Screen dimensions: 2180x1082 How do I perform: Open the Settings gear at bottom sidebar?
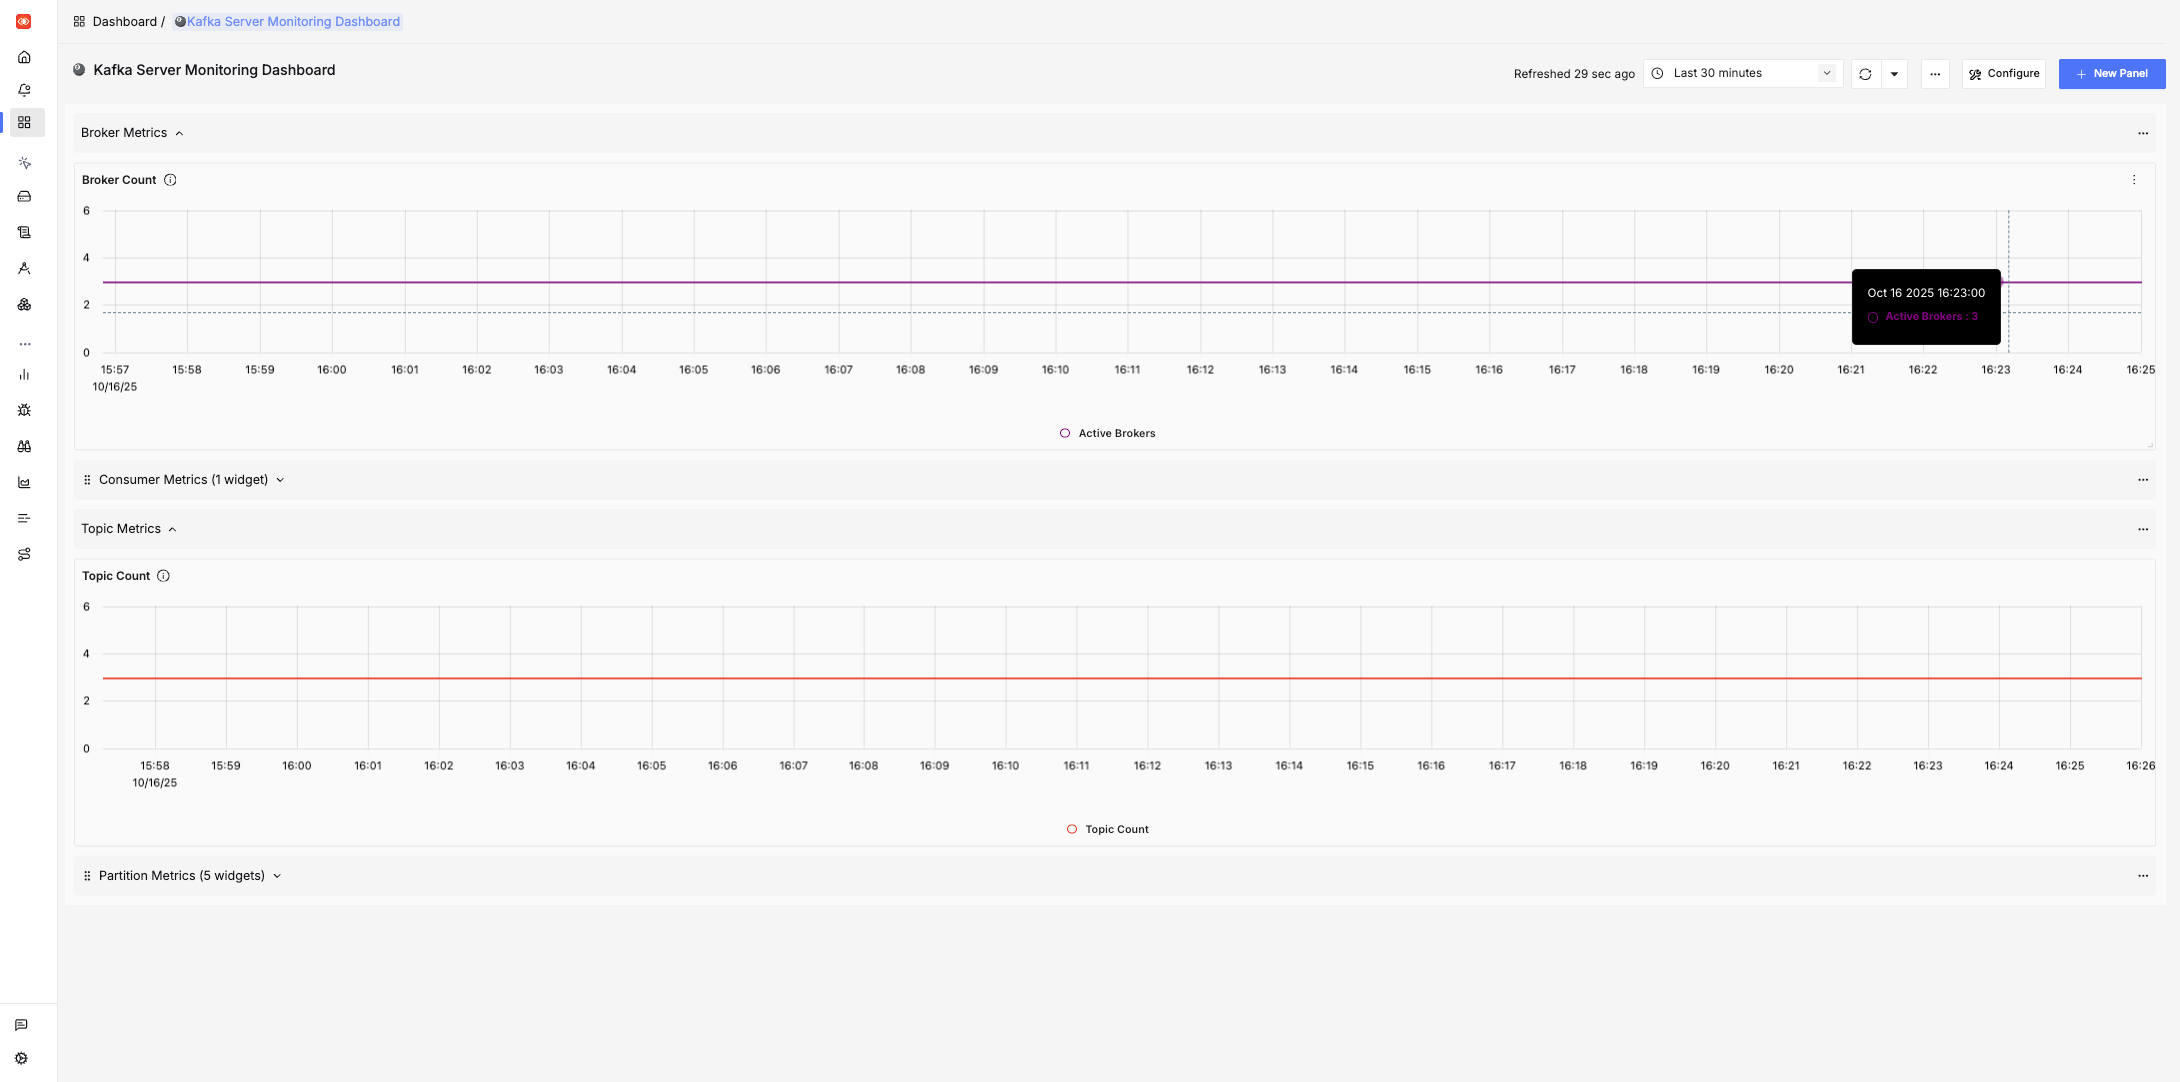coord(22,1058)
